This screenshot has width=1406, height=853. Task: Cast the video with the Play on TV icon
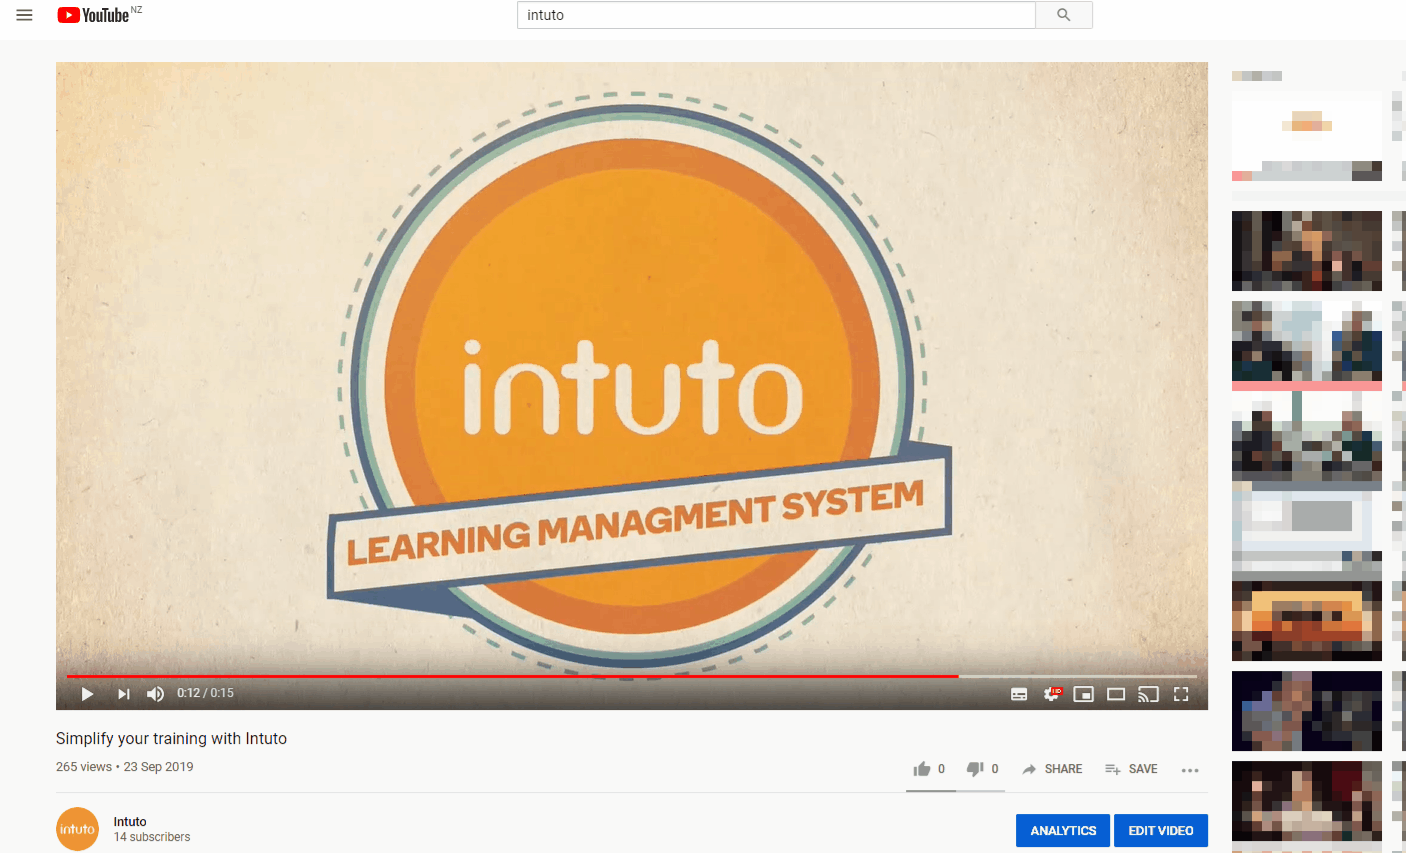point(1148,694)
